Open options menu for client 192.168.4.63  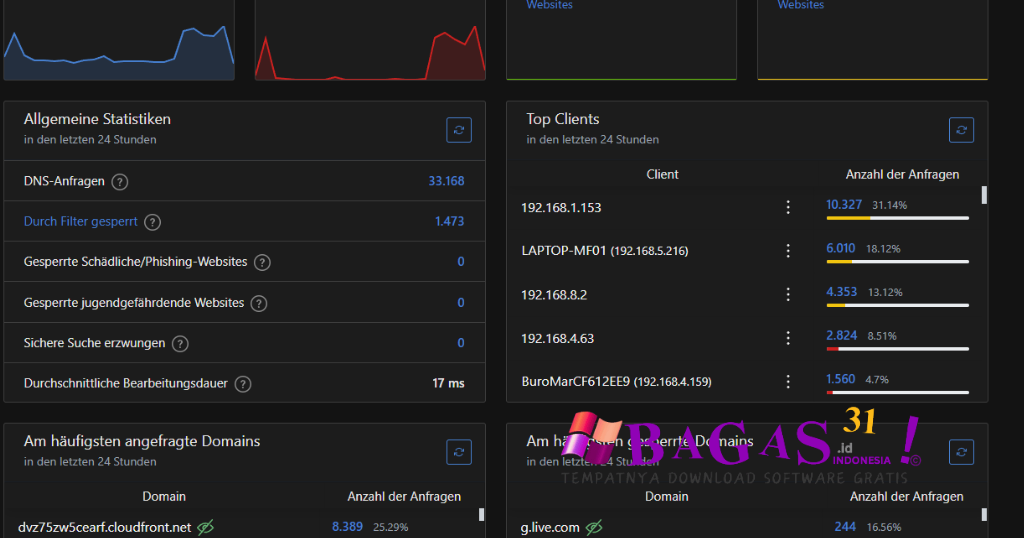click(x=788, y=338)
